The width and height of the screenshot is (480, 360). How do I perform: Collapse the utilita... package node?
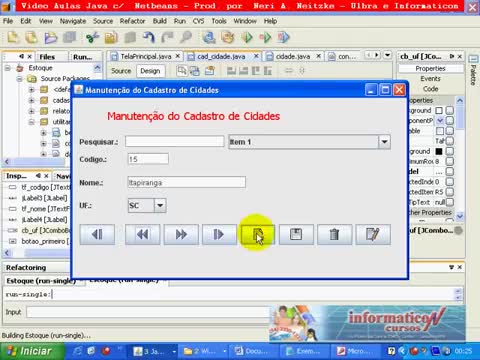coord(31,122)
